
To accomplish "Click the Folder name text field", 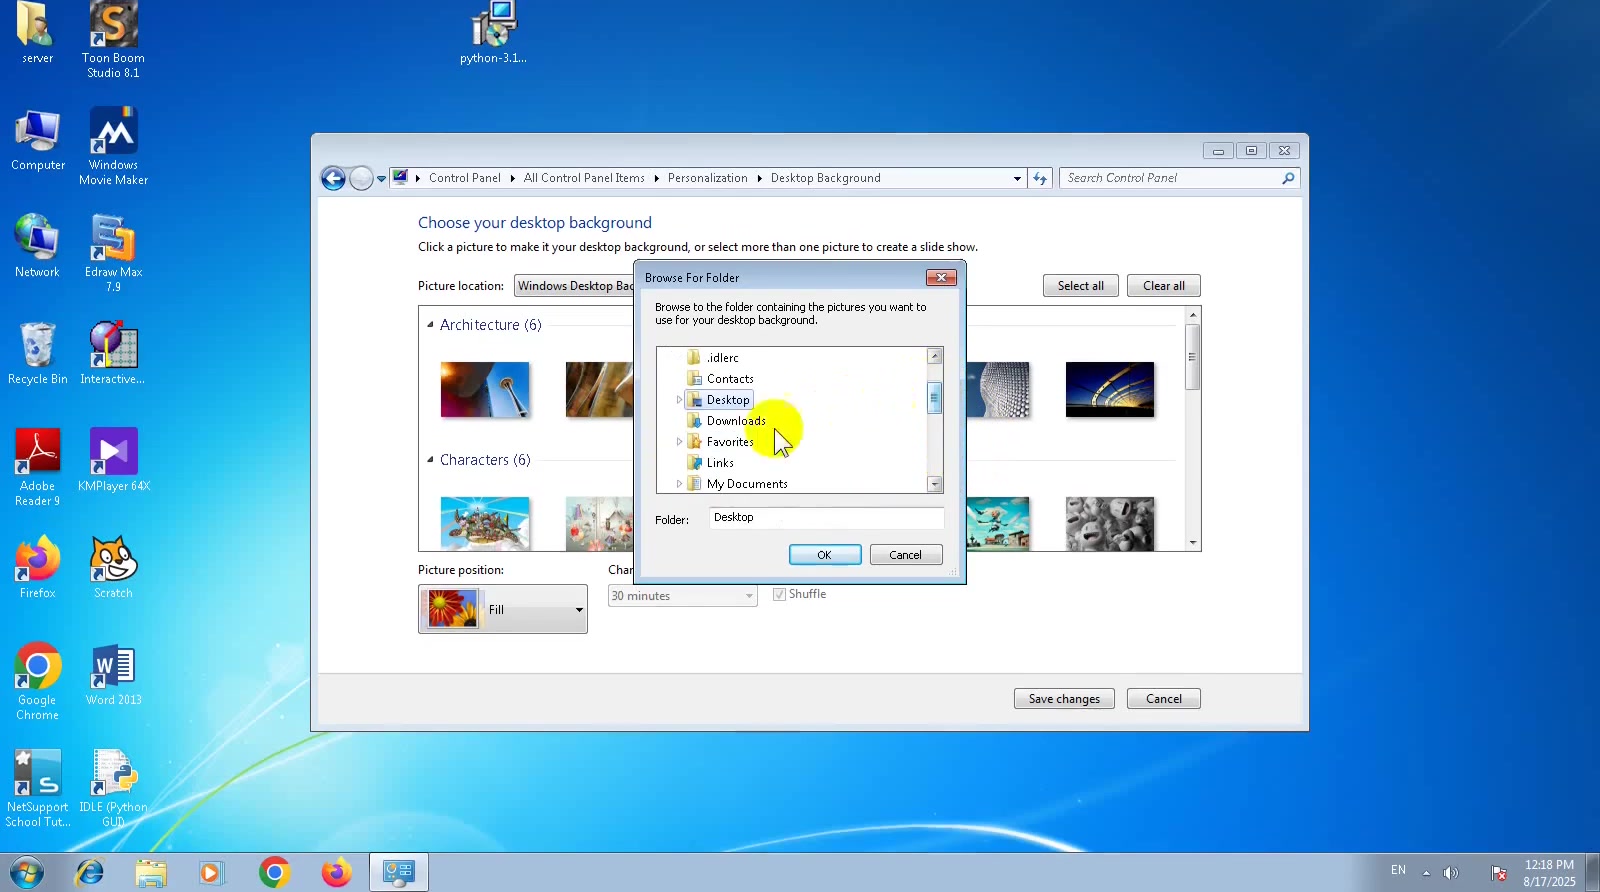I will pos(825,518).
